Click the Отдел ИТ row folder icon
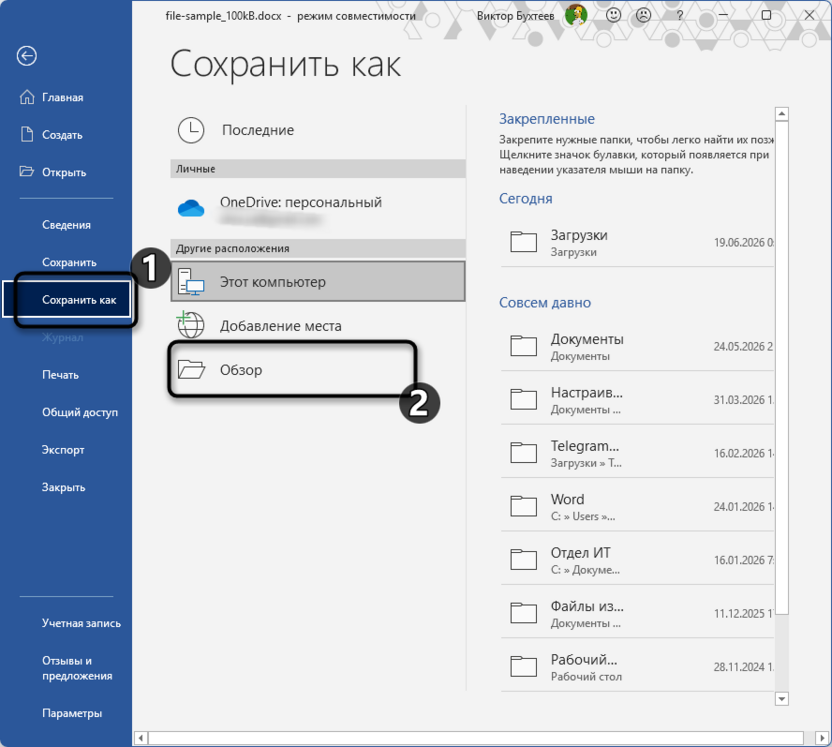 point(523,559)
